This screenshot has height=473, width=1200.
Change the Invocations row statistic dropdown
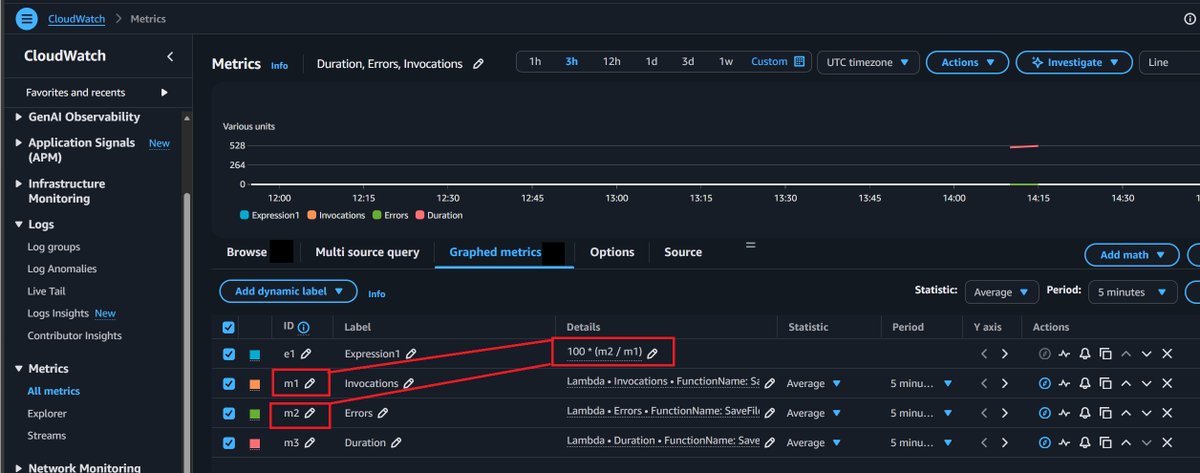click(814, 383)
